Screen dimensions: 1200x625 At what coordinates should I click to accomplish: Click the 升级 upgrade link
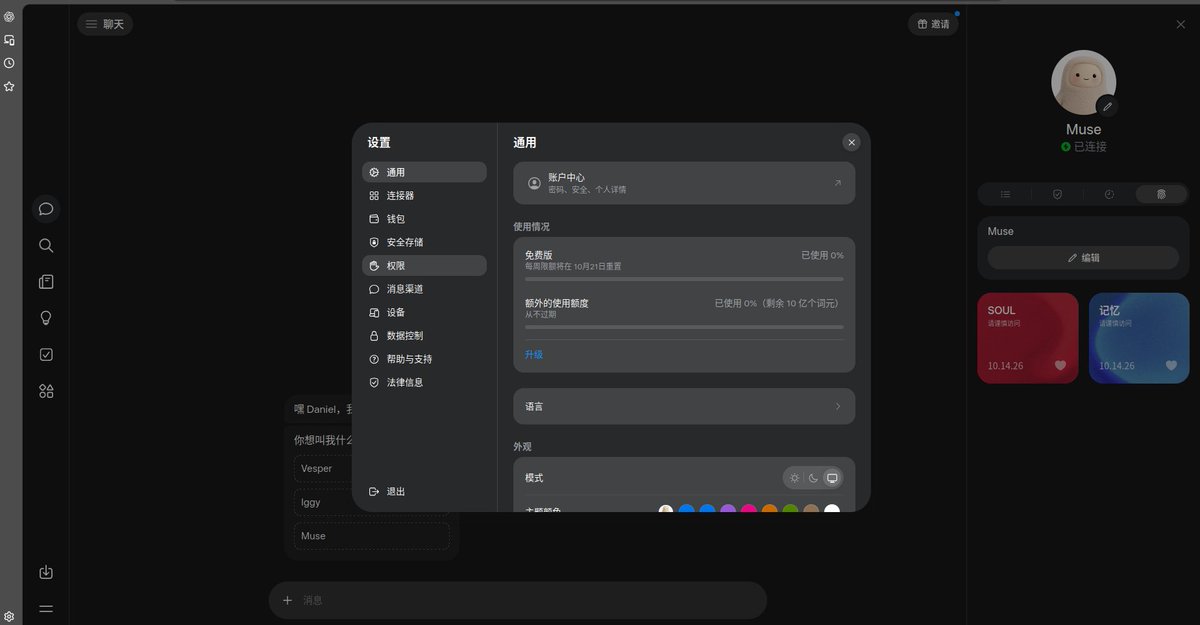pyautogui.click(x=534, y=355)
